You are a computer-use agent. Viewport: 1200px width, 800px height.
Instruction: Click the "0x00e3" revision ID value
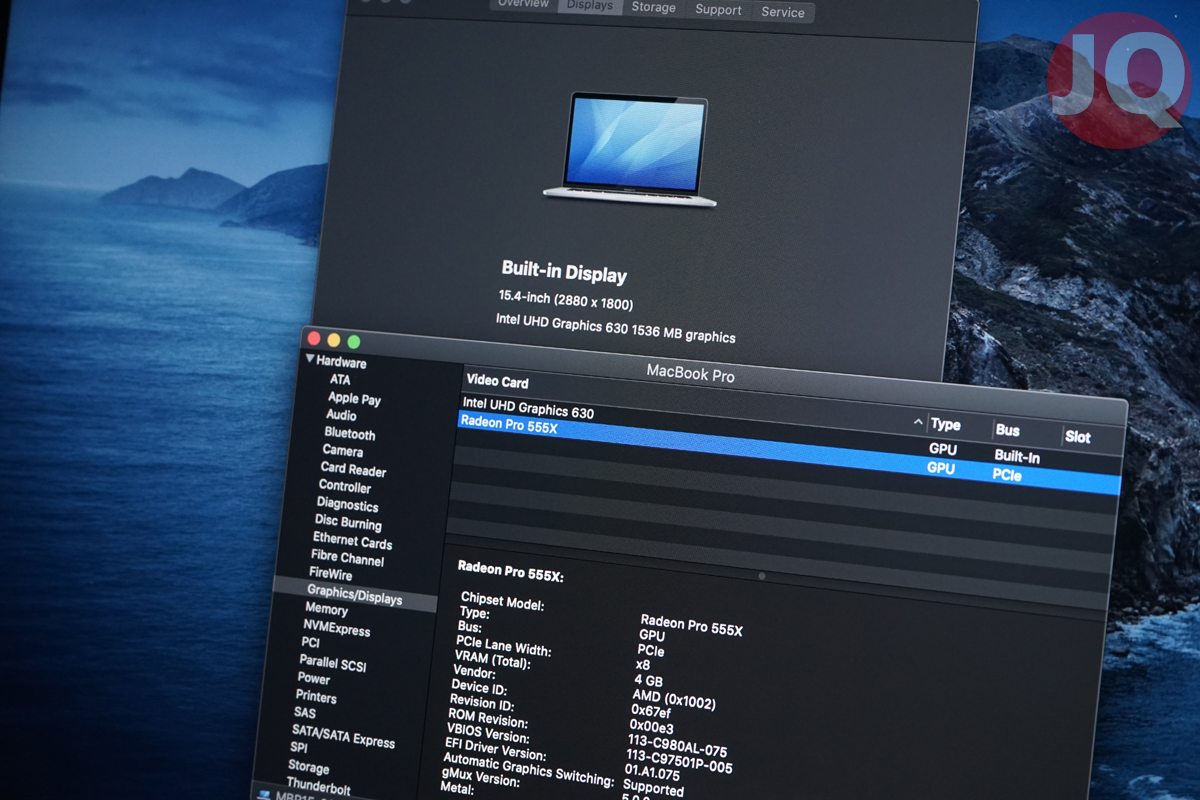tap(651, 726)
